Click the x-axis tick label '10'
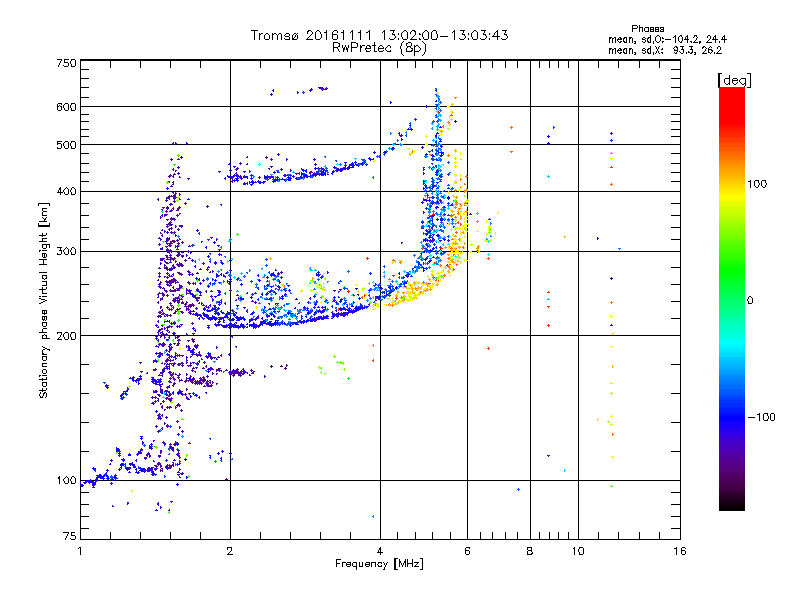The image size is (800, 600). click(x=578, y=551)
